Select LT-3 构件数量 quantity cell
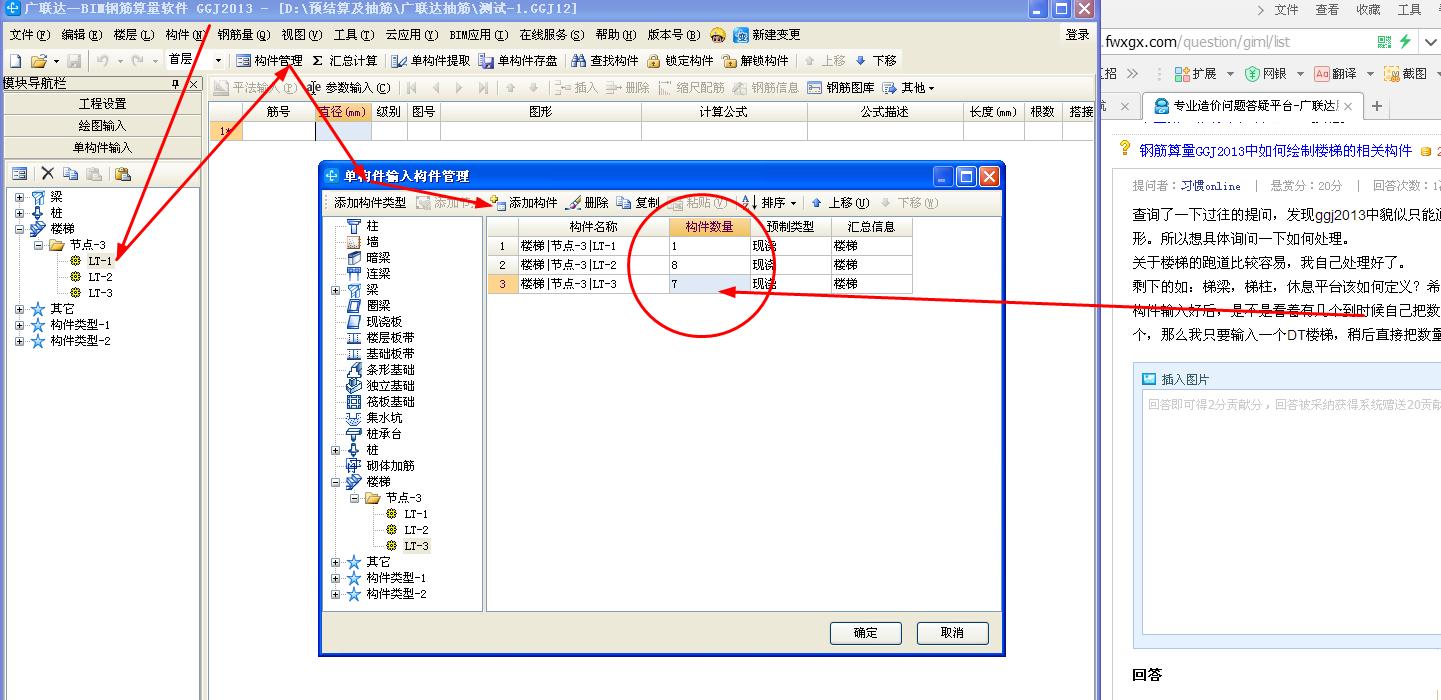1441x700 pixels. (x=710, y=283)
